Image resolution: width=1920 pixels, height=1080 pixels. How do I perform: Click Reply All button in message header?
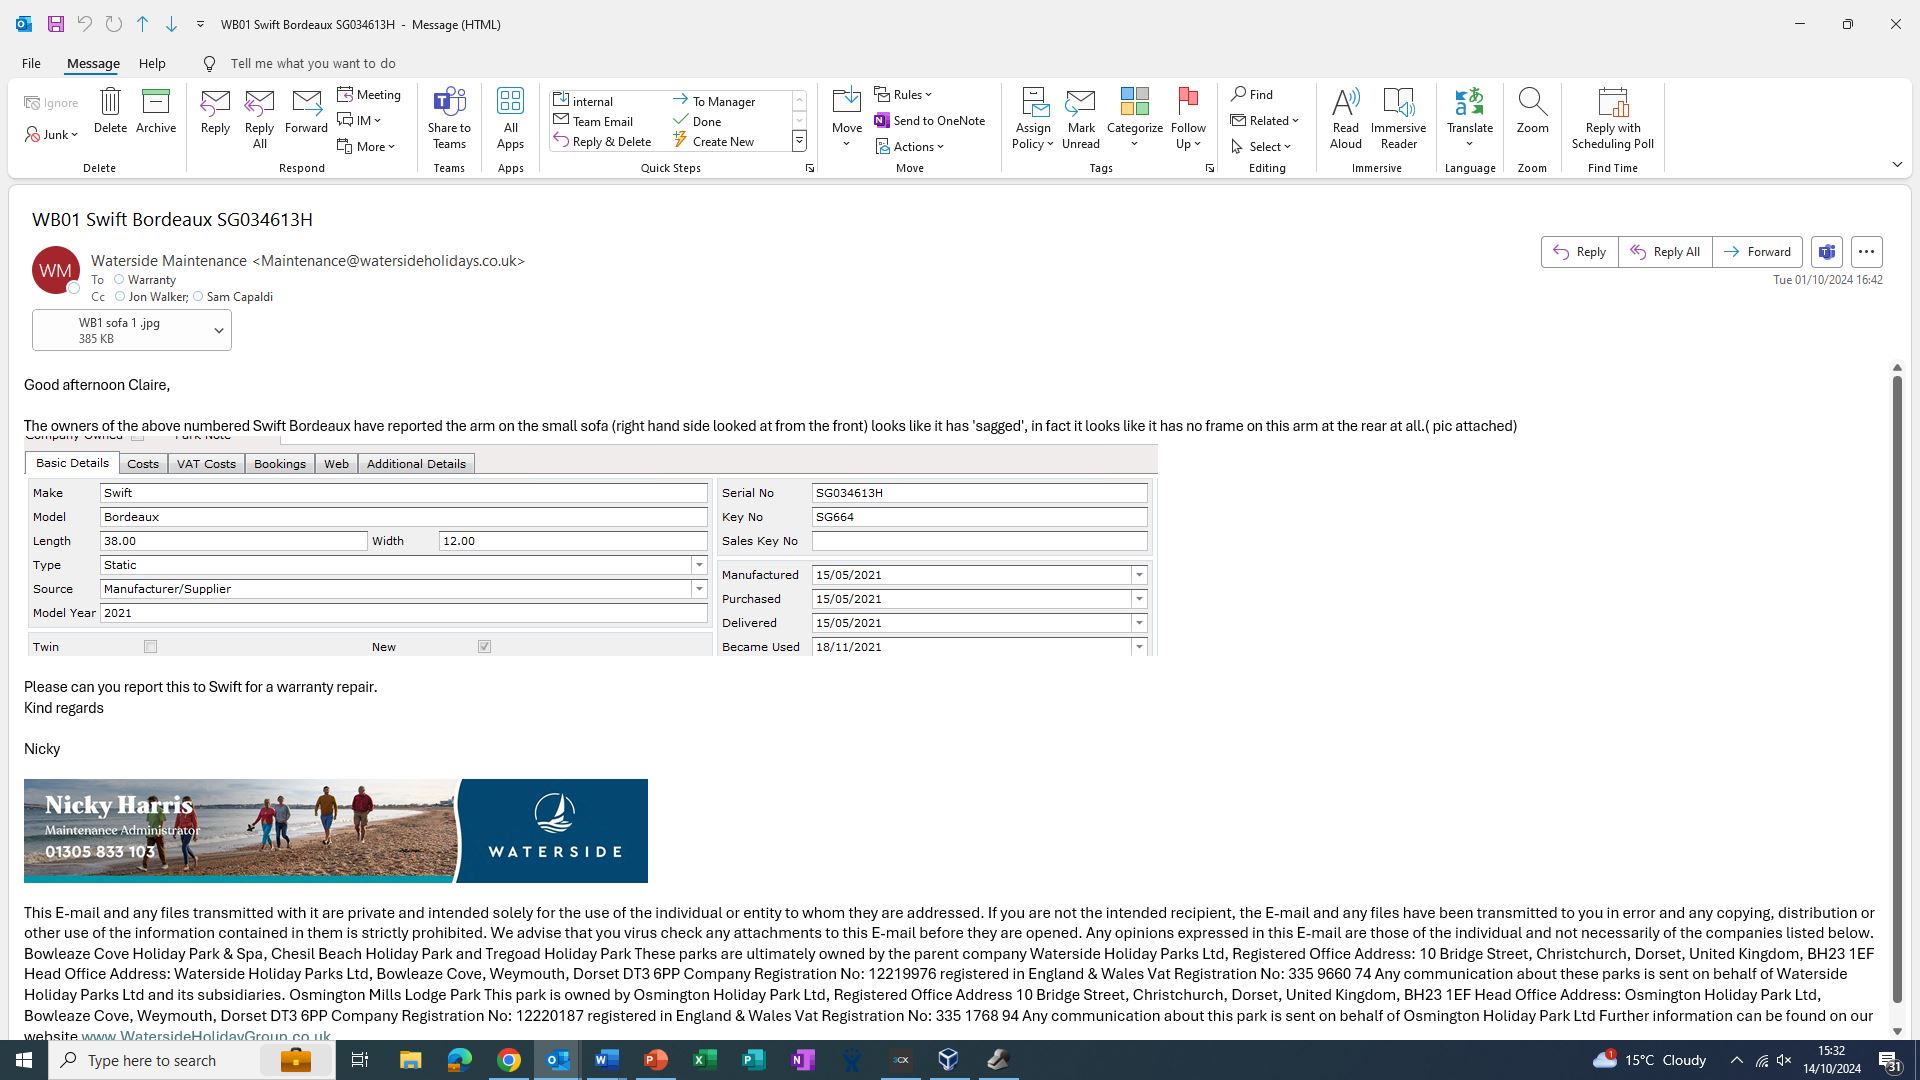1665,252
